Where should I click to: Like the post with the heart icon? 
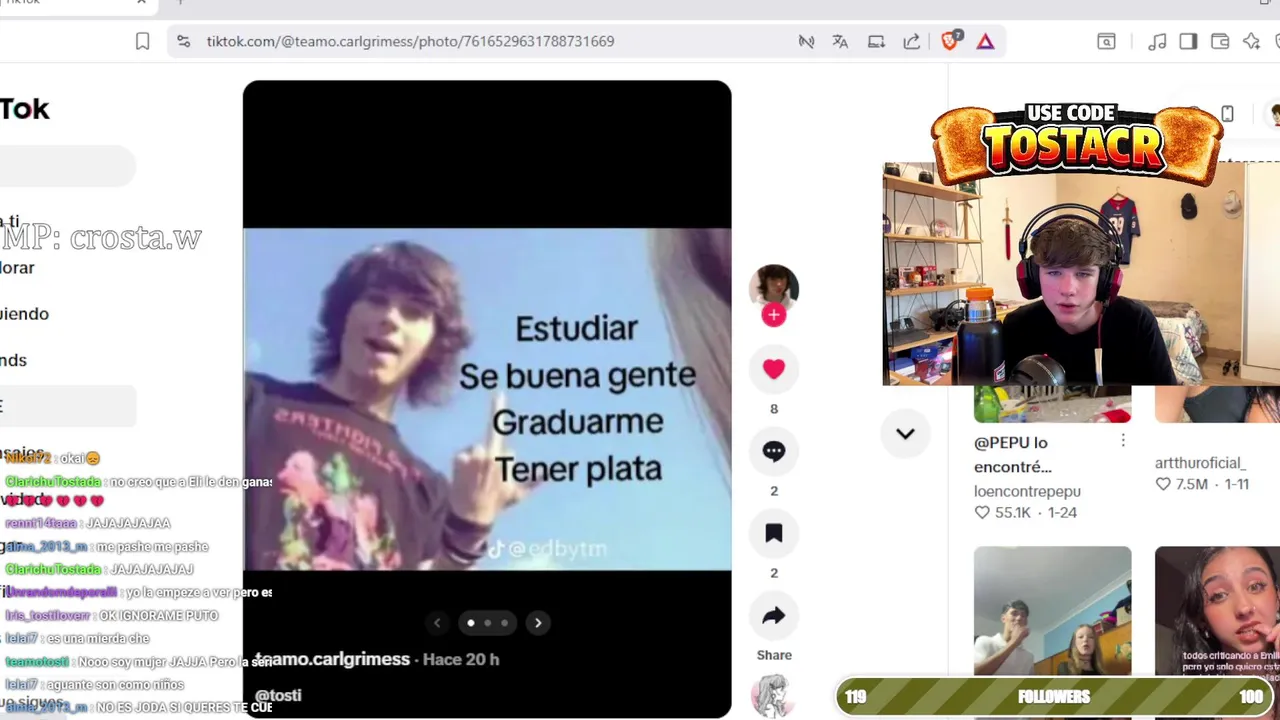pyautogui.click(x=774, y=369)
